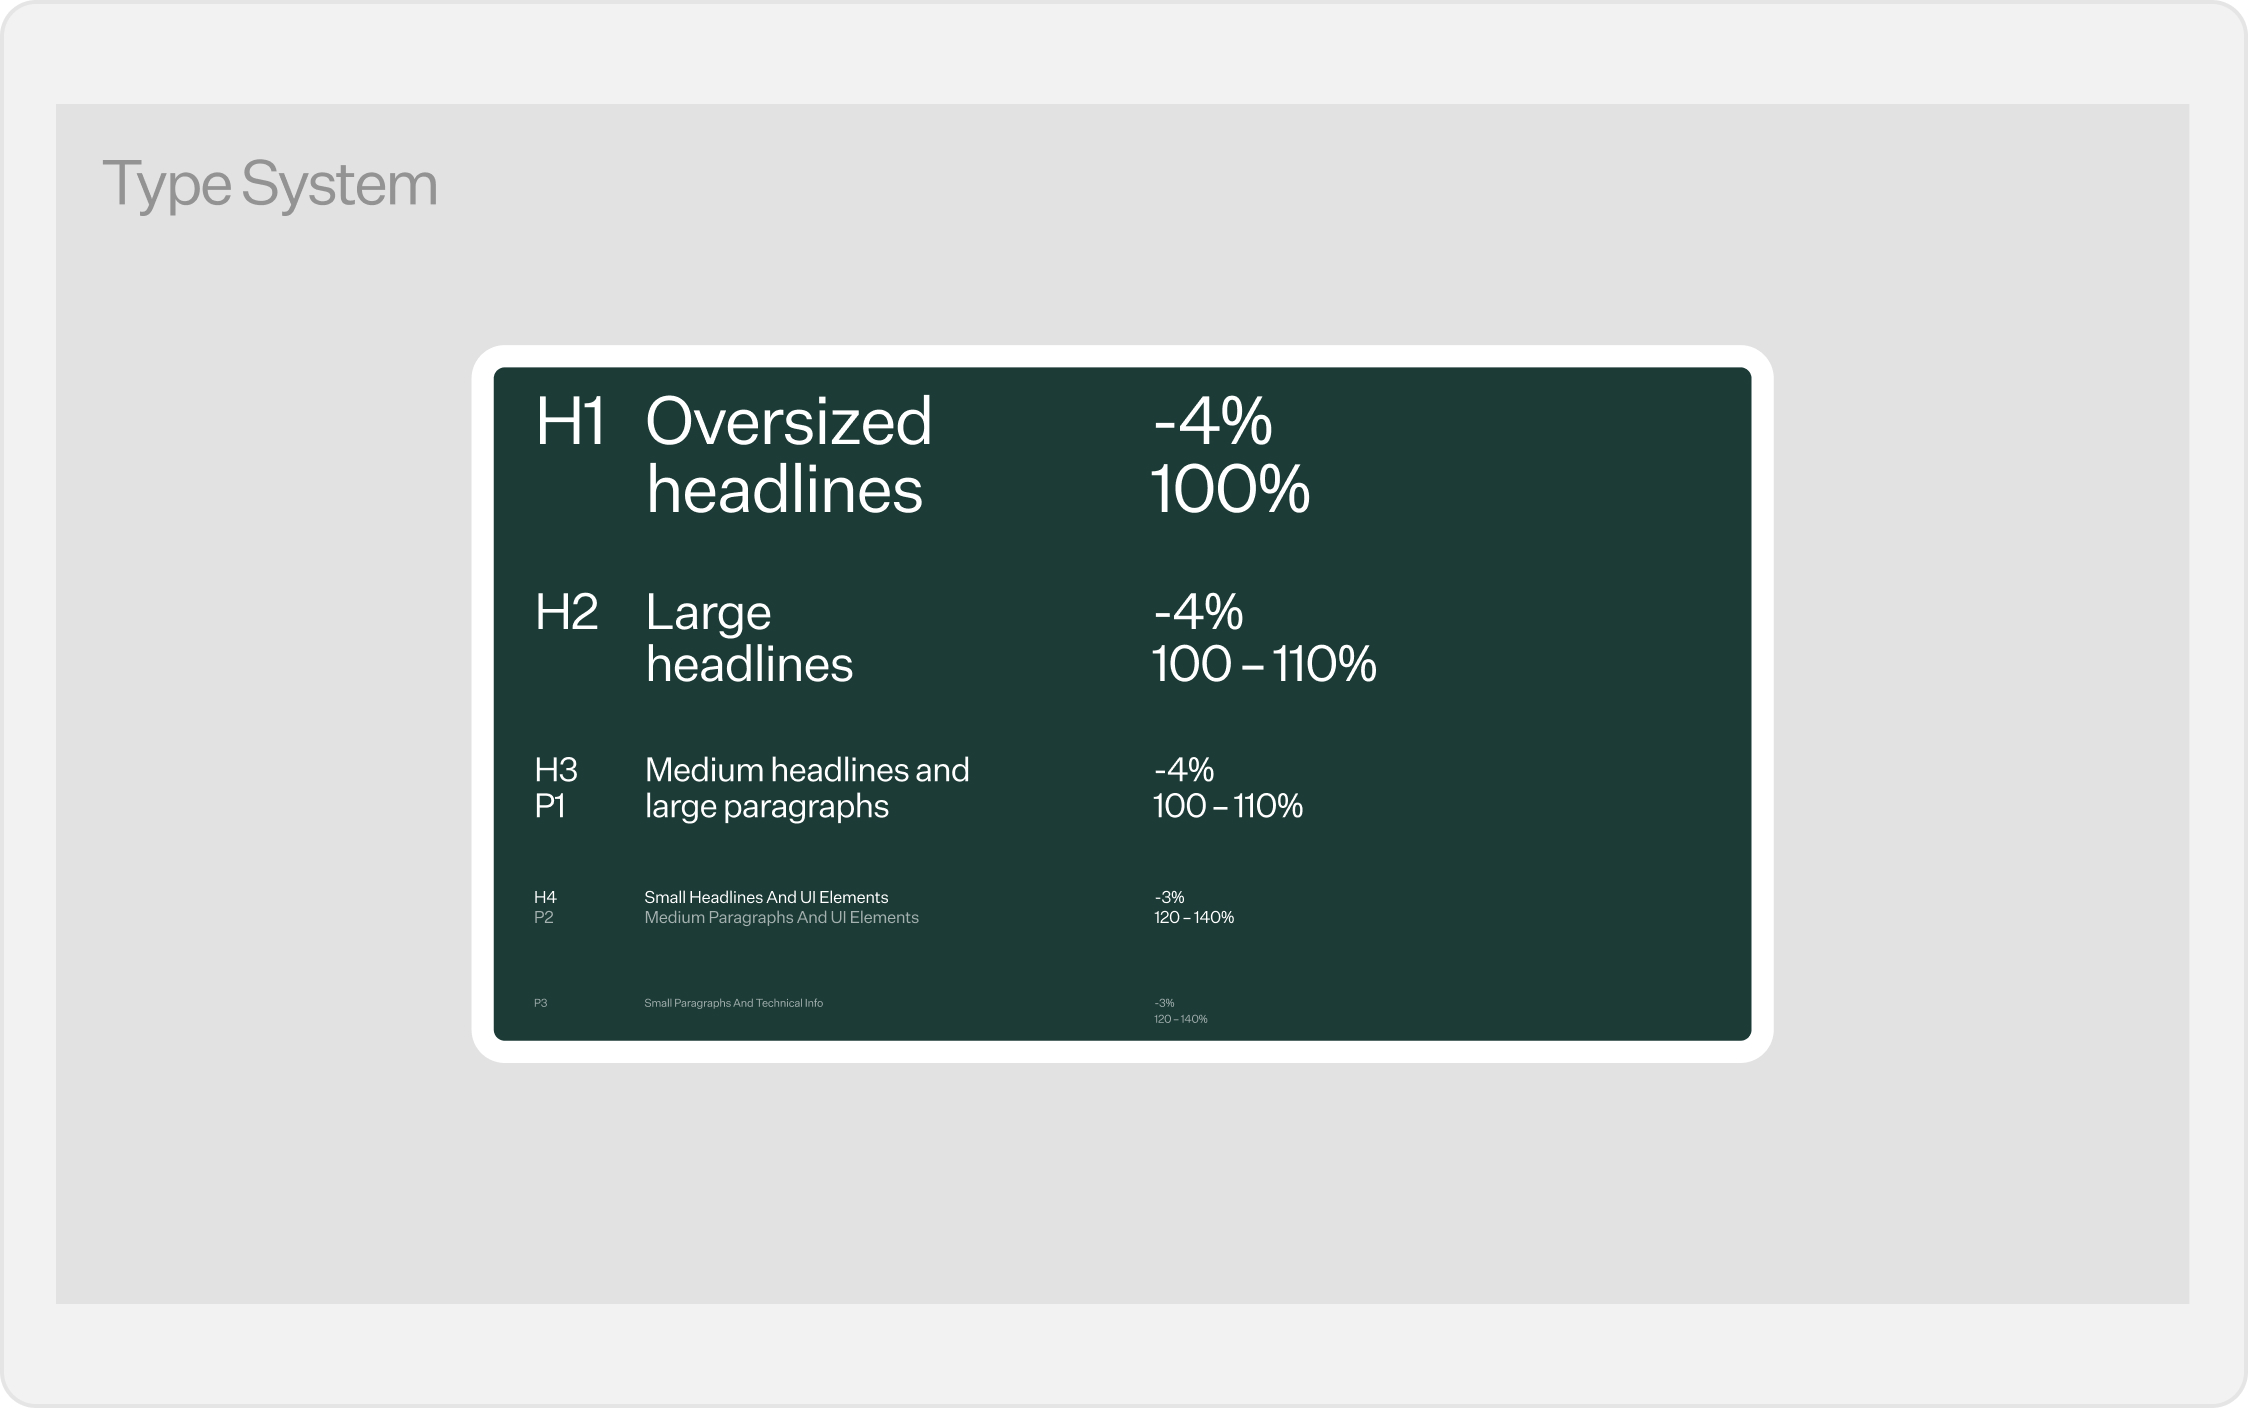Select the 'P3' label
The image size is (2248, 1408).
tap(540, 1003)
